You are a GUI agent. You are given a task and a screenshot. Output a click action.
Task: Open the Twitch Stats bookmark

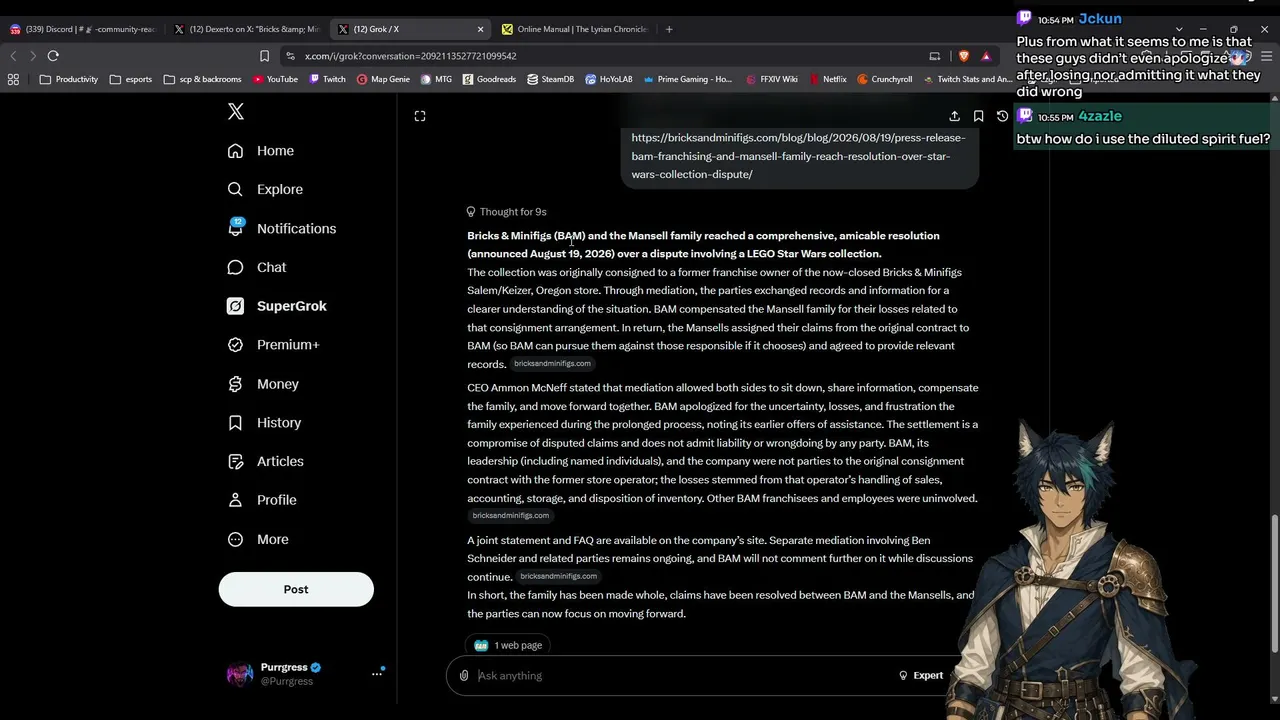967,79
